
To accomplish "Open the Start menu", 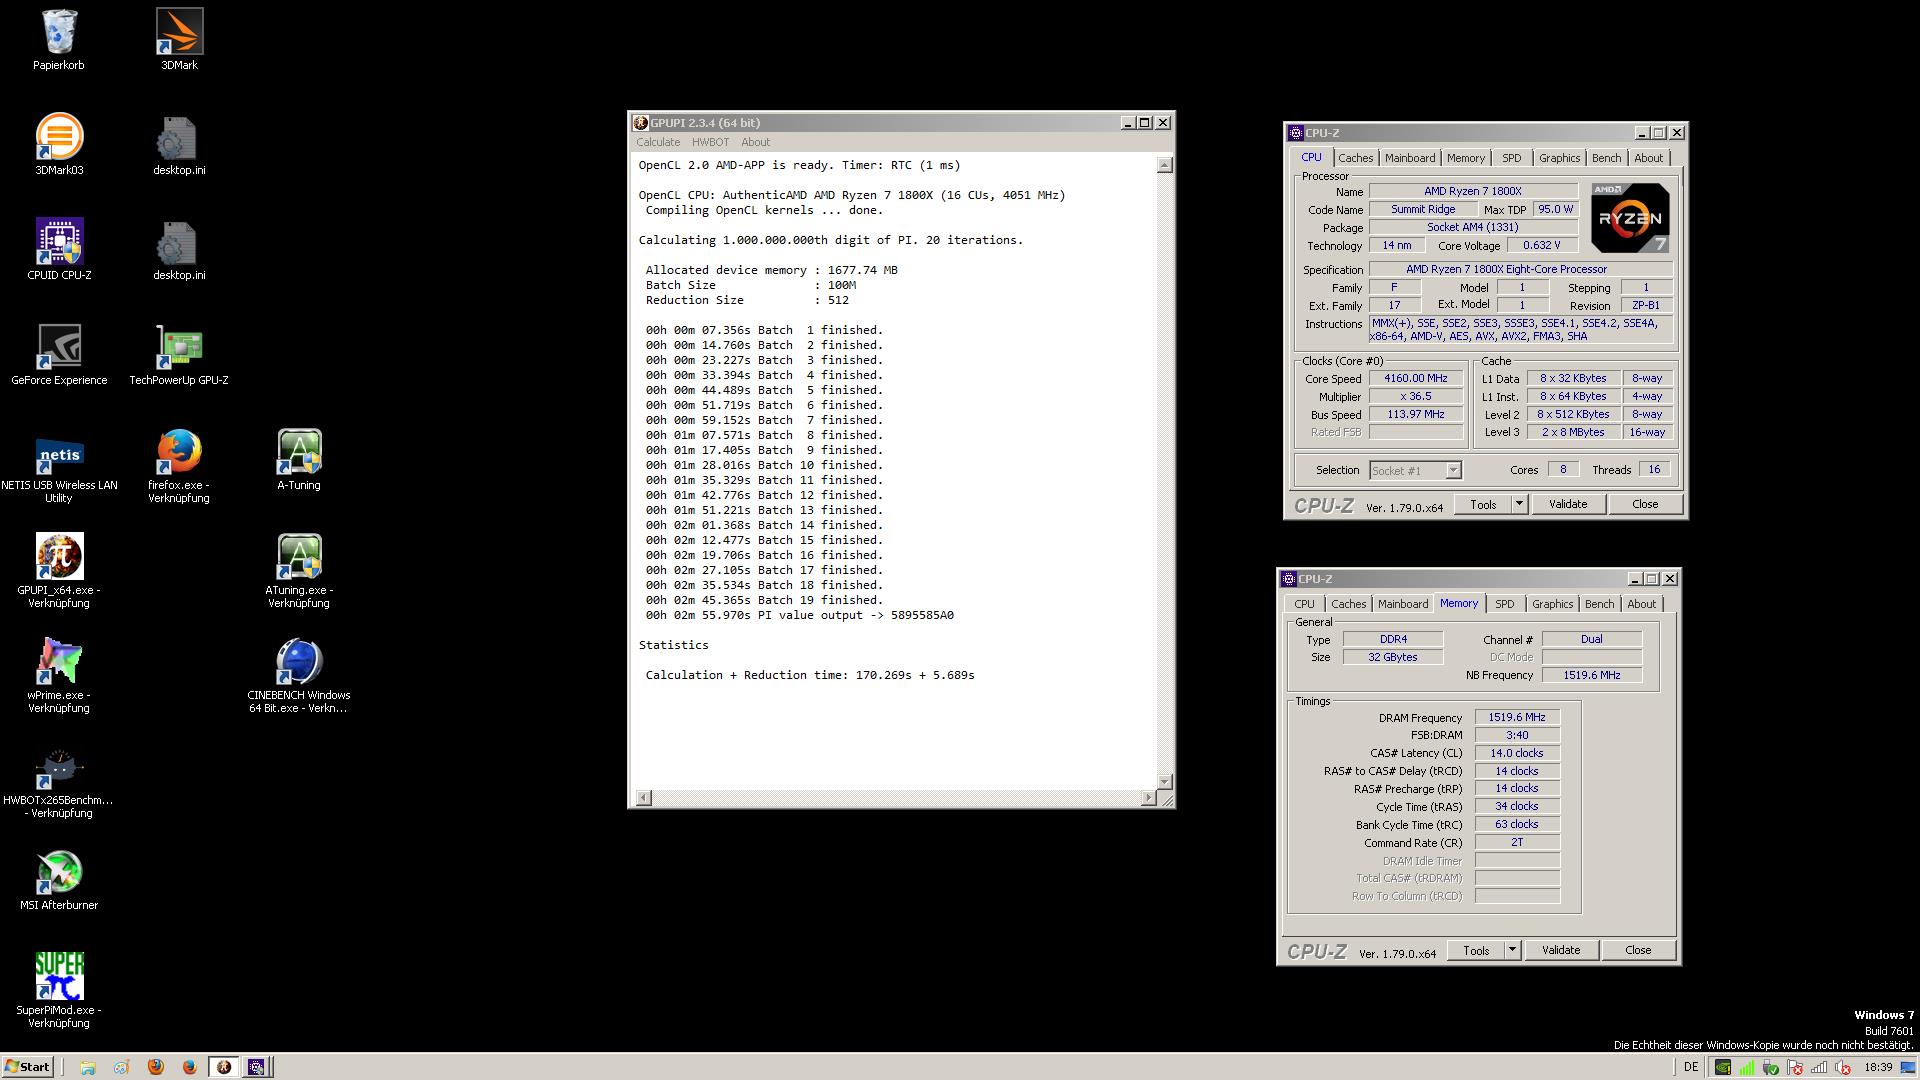I will click(x=27, y=1067).
